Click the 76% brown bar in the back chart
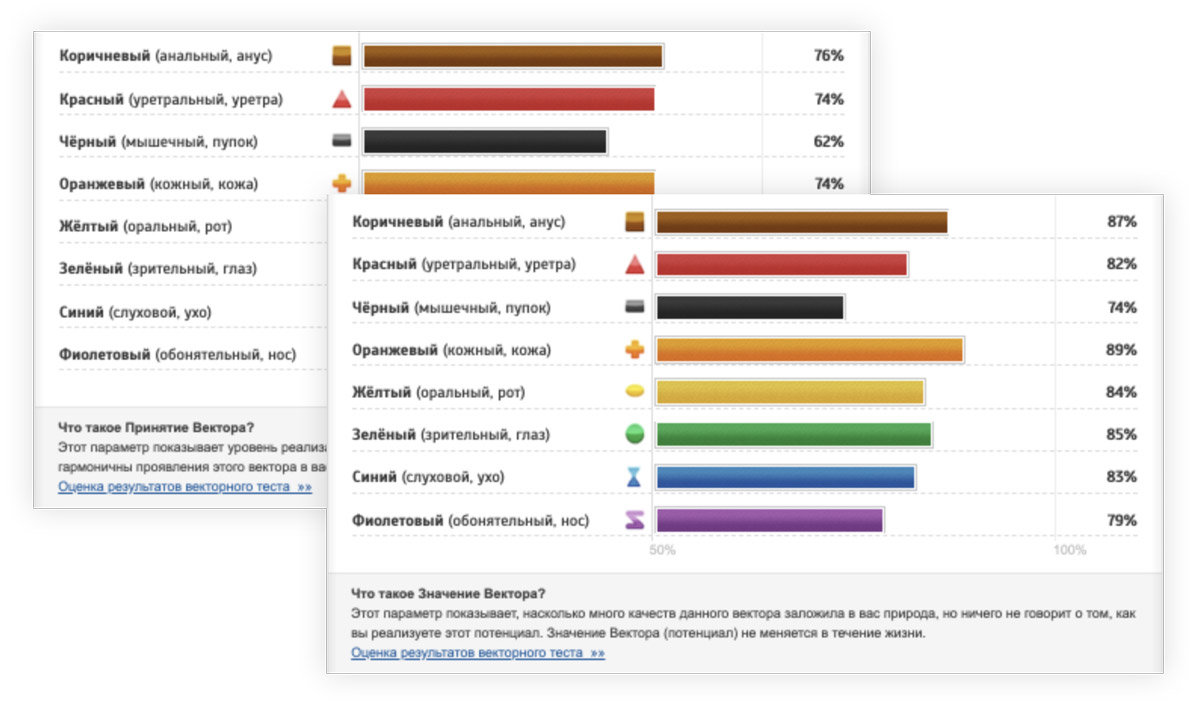1200x705 pixels. tap(512, 56)
